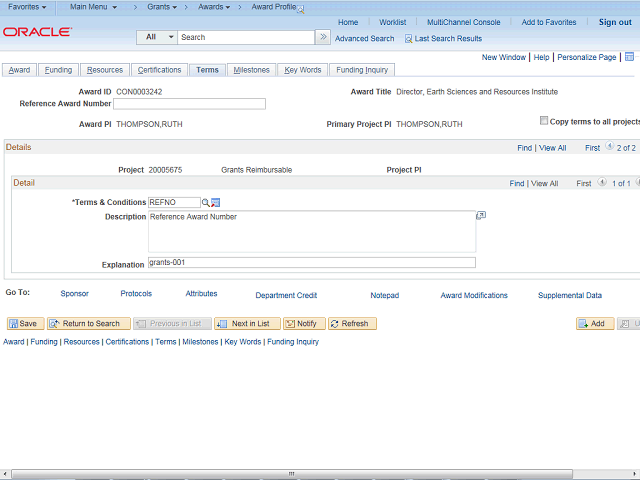Click Find in the Detail subsection header
The height and width of the screenshot is (480, 640).
[x=517, y=184]
